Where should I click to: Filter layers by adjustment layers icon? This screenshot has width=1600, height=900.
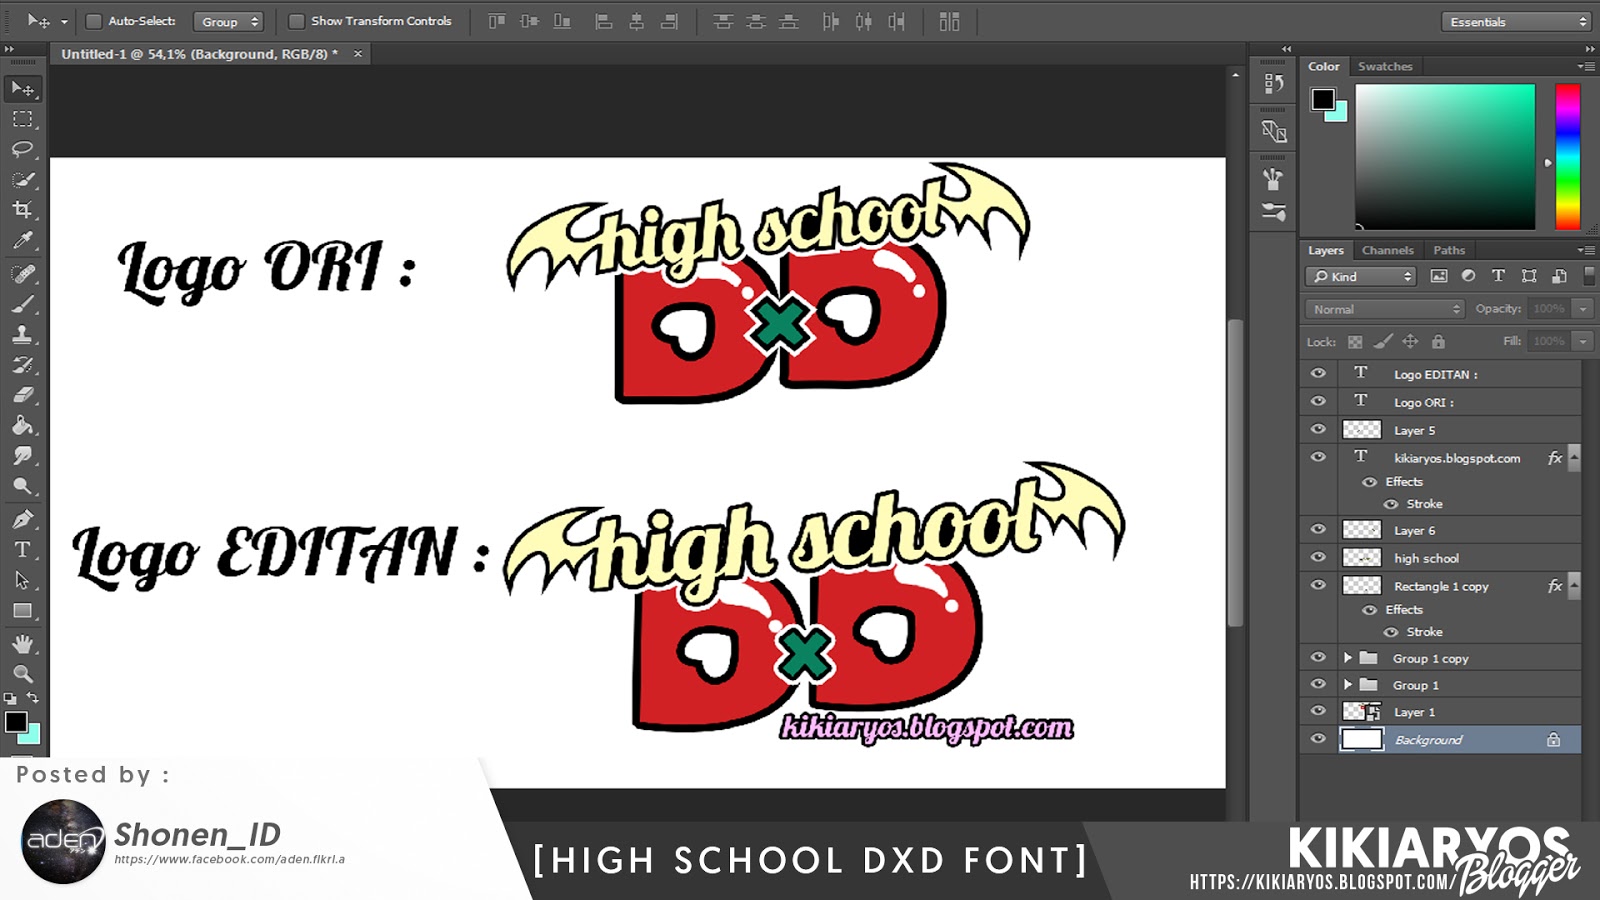(1468, 276)
